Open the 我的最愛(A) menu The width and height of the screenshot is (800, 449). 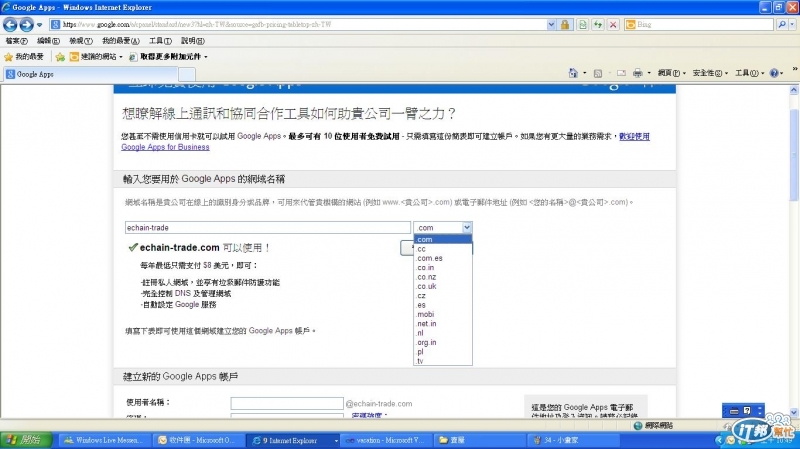pos(120,41)
